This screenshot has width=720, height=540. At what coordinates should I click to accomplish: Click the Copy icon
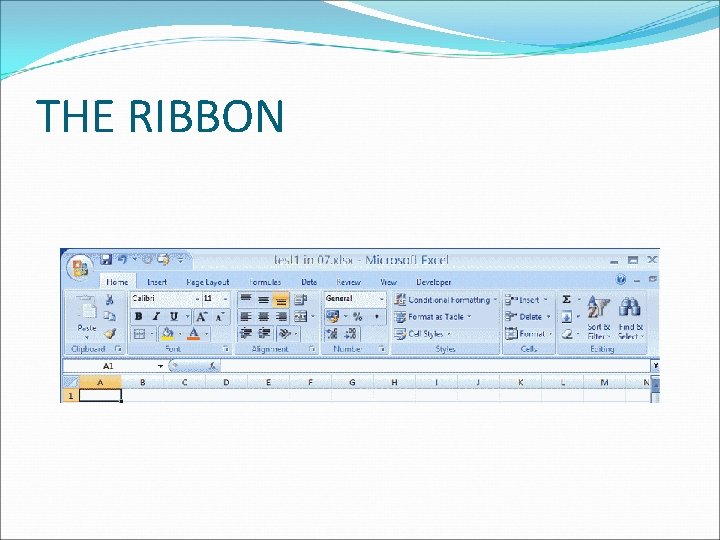click(109, 316)
